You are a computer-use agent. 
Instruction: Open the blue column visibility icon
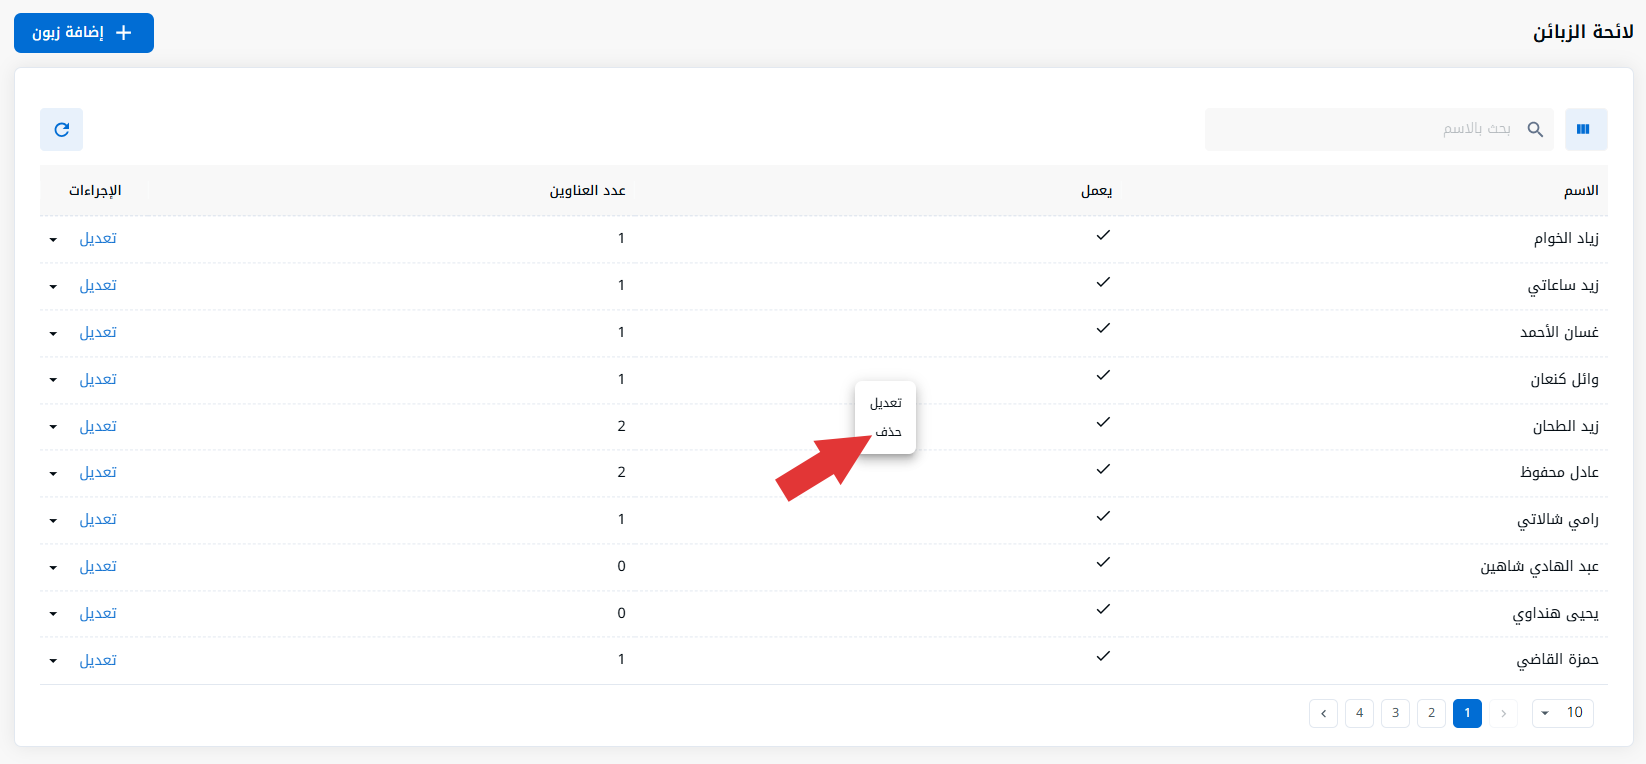tap(1586, 129)
